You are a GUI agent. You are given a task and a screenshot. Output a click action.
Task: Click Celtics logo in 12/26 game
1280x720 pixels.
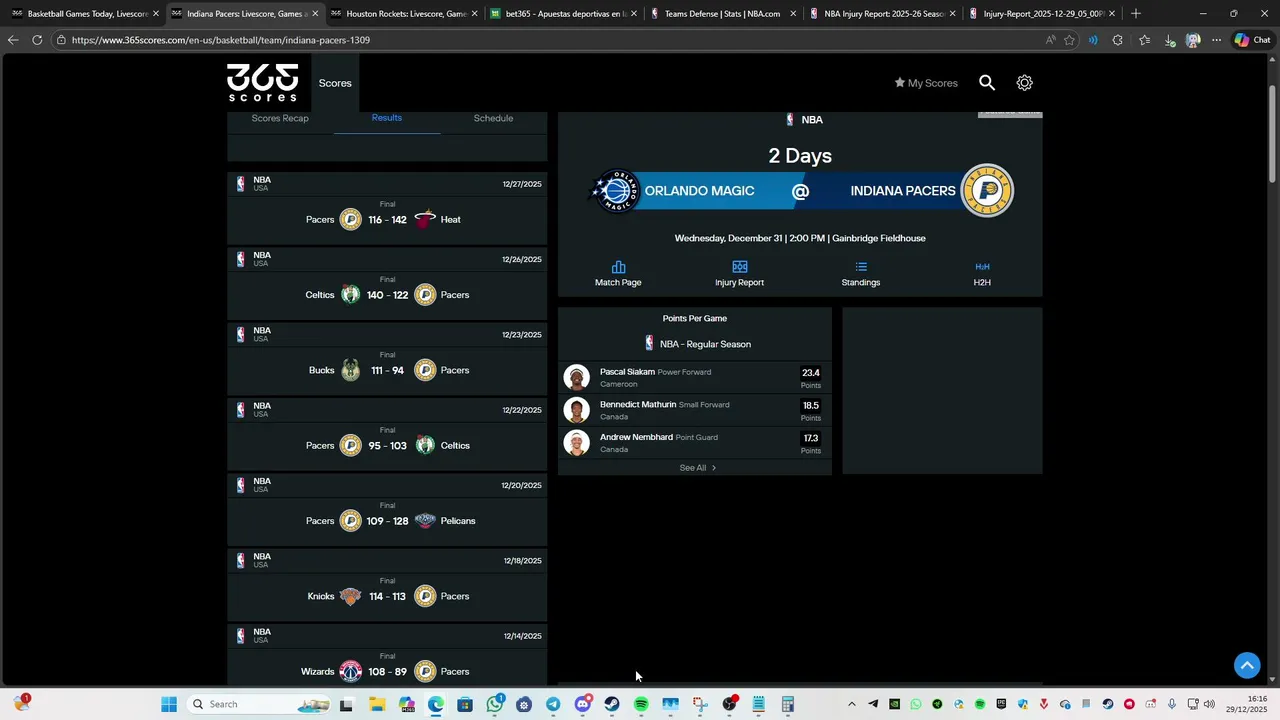point(350,295)
